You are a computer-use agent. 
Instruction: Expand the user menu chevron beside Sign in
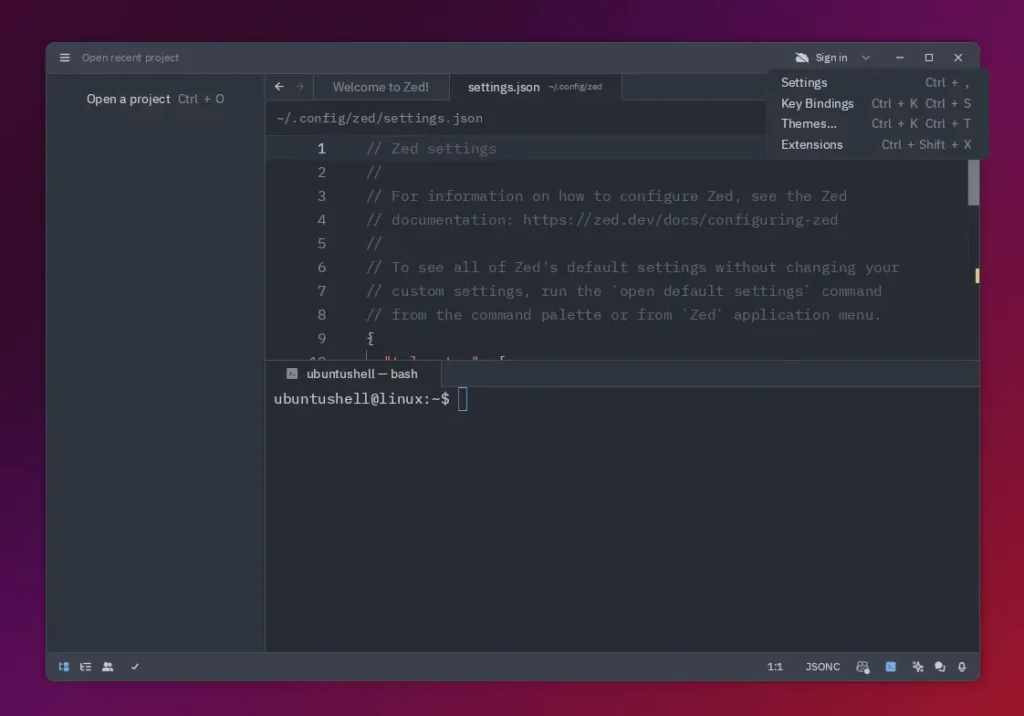866,58
